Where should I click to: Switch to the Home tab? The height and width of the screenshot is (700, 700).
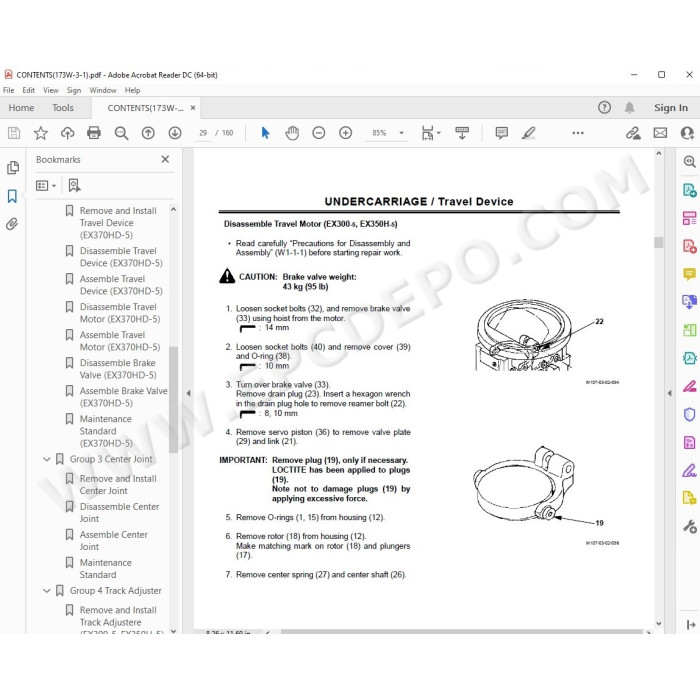(21, 108)
